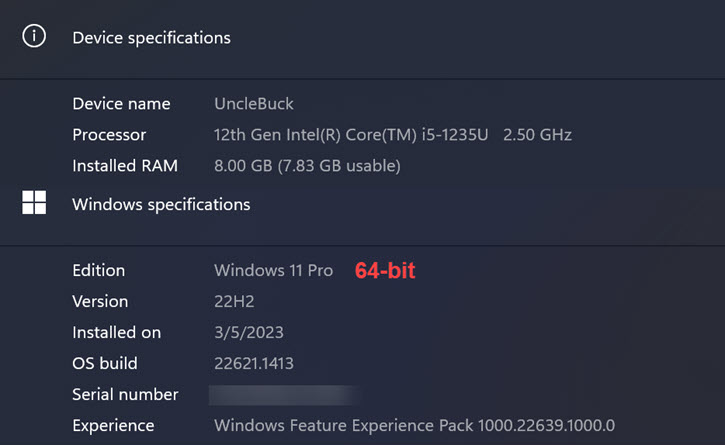Collapse the Device specifications section header
This screenshot has height=446, width=725.
151,38
